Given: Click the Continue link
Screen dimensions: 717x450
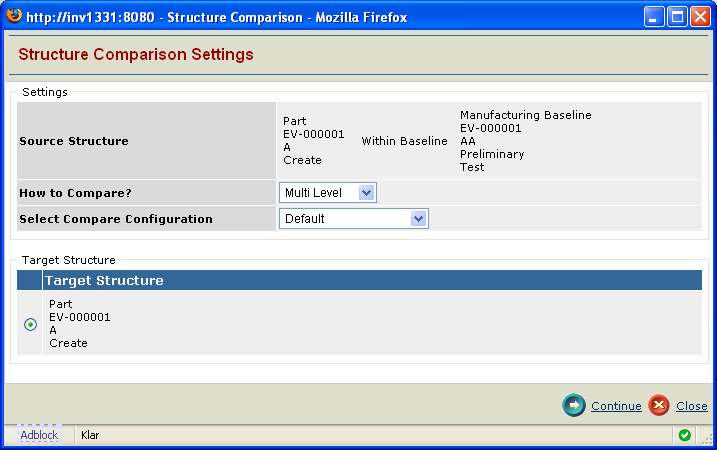Looking at the screenshot, I should point(616,406).
